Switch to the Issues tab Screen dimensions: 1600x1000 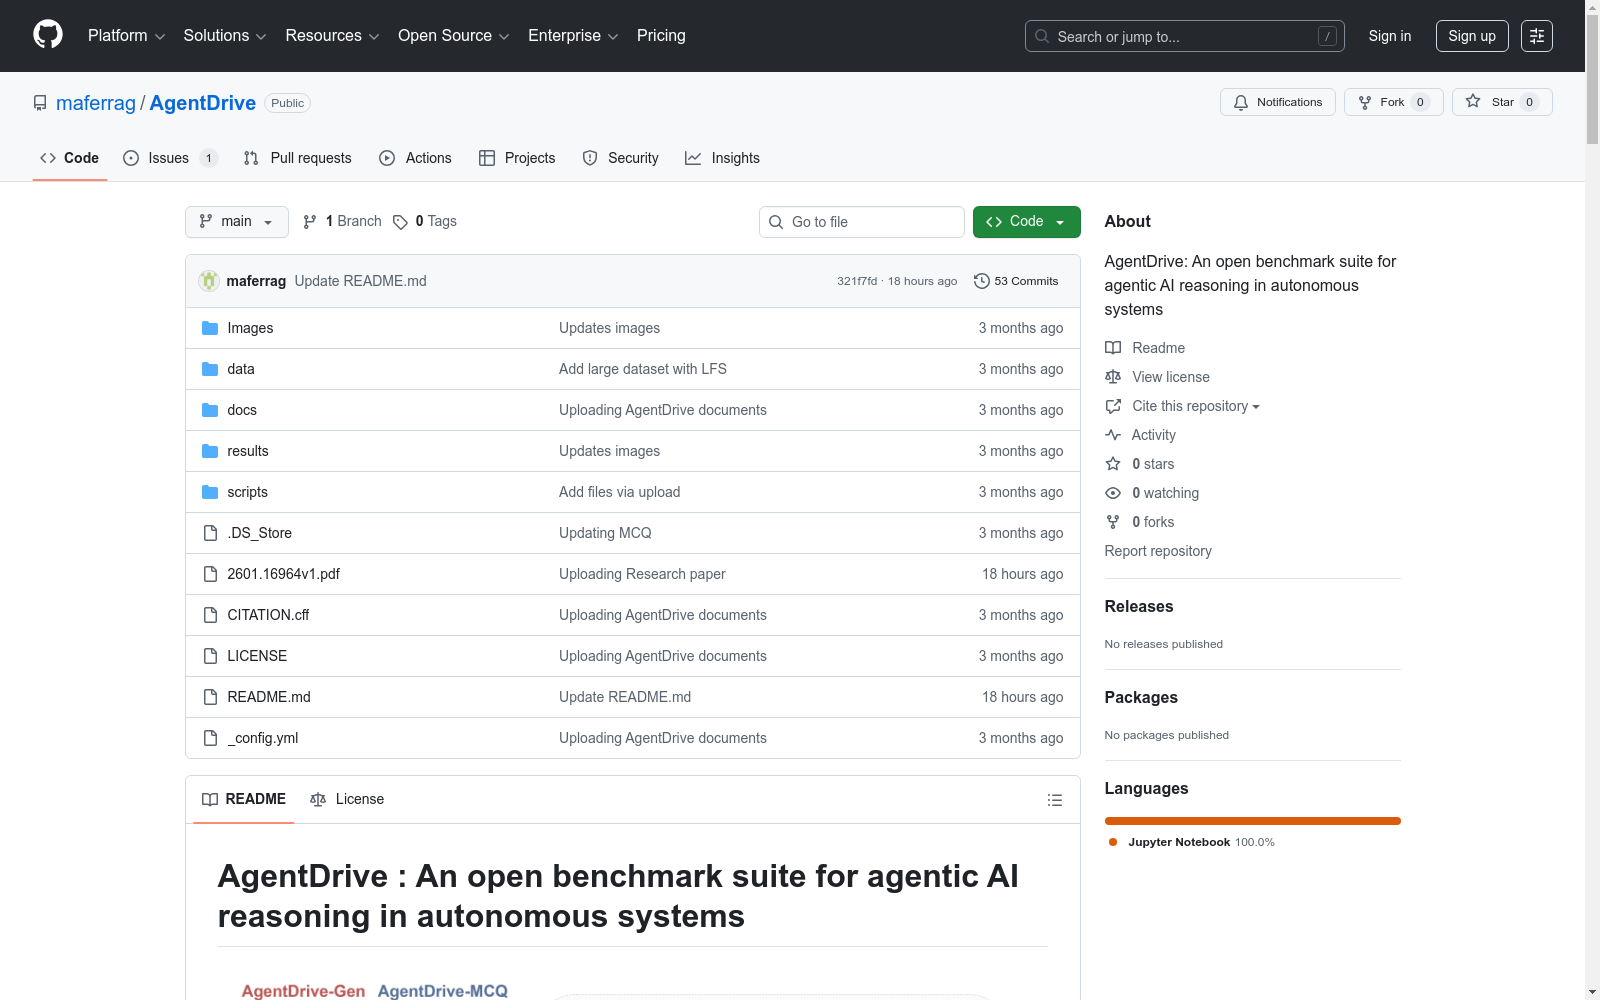(x=170, y=158)
